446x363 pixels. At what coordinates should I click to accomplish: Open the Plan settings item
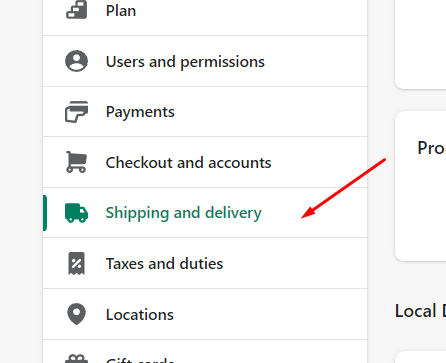[121, 11]
